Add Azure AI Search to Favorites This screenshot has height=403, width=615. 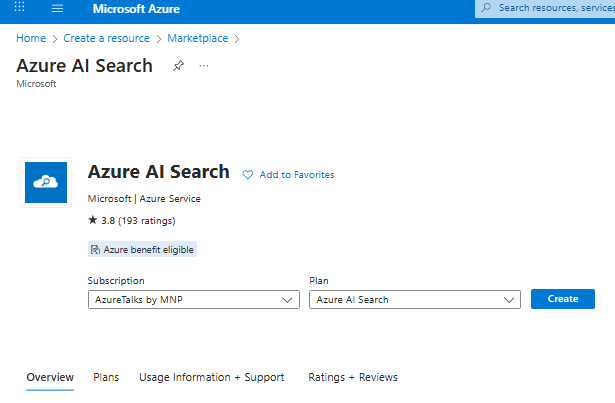pyautogui.click(x=288, y=175)
